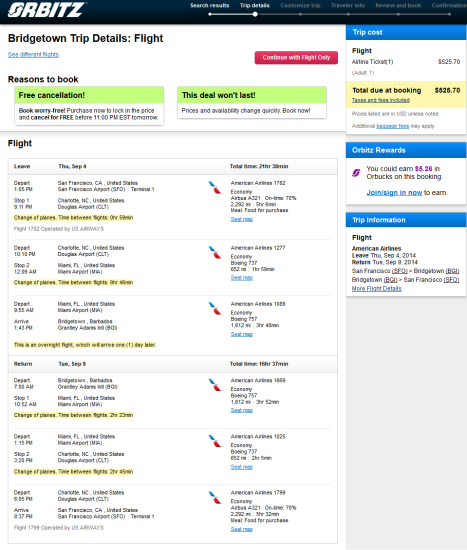Select the Trip details step label

pos(255,6)
